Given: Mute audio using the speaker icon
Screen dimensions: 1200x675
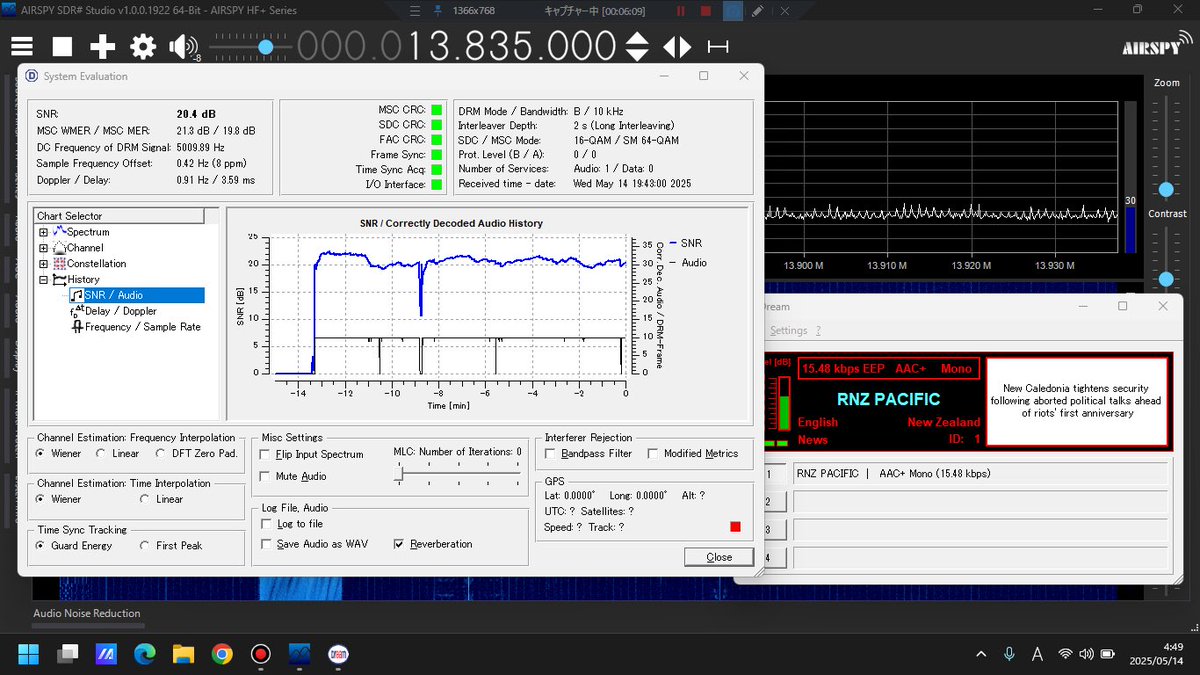Looking at the screenshot, I should 183,46.
